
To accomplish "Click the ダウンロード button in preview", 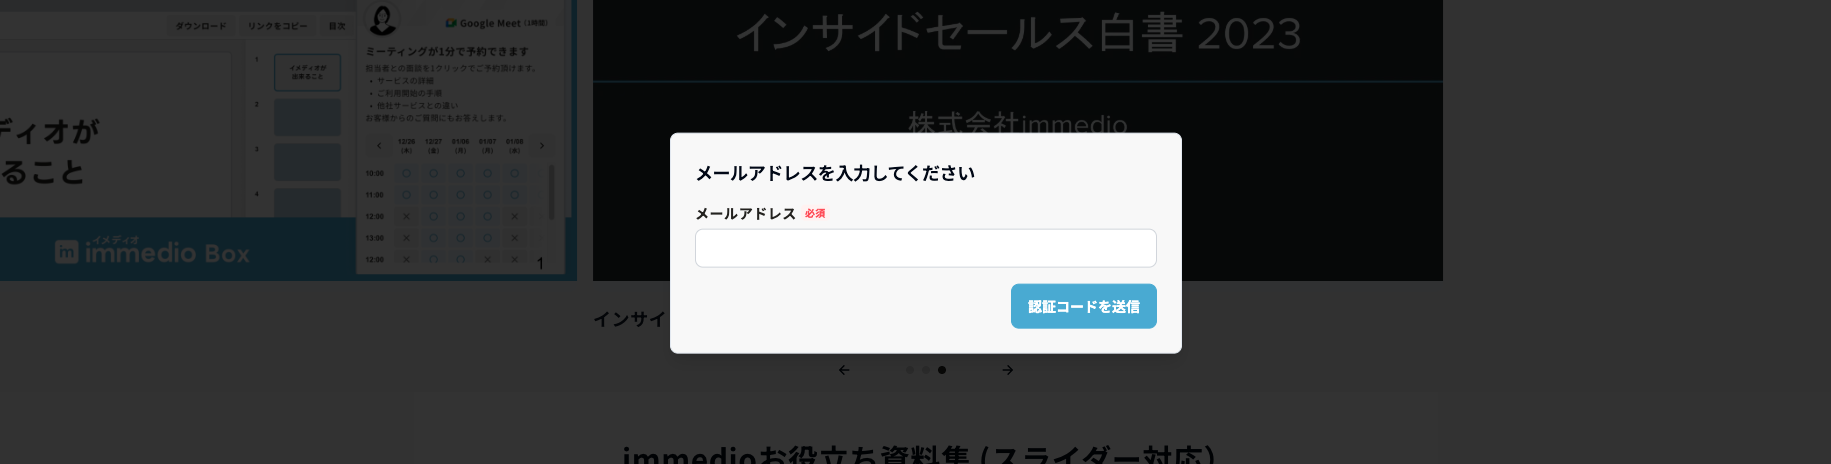I will (x=201, y=26).
